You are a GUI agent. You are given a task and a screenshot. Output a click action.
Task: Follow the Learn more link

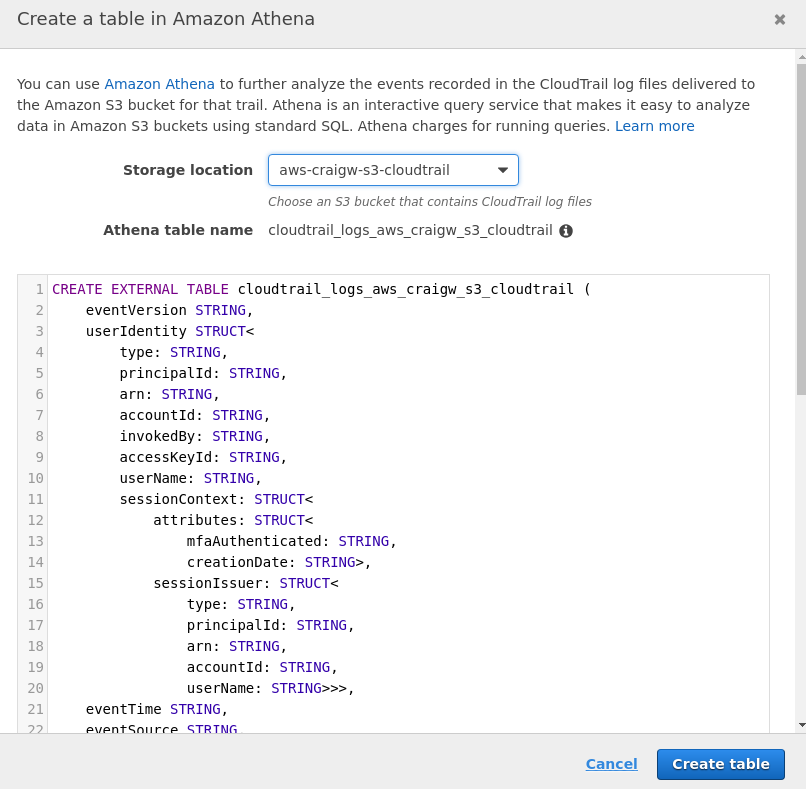coord(654,126)
